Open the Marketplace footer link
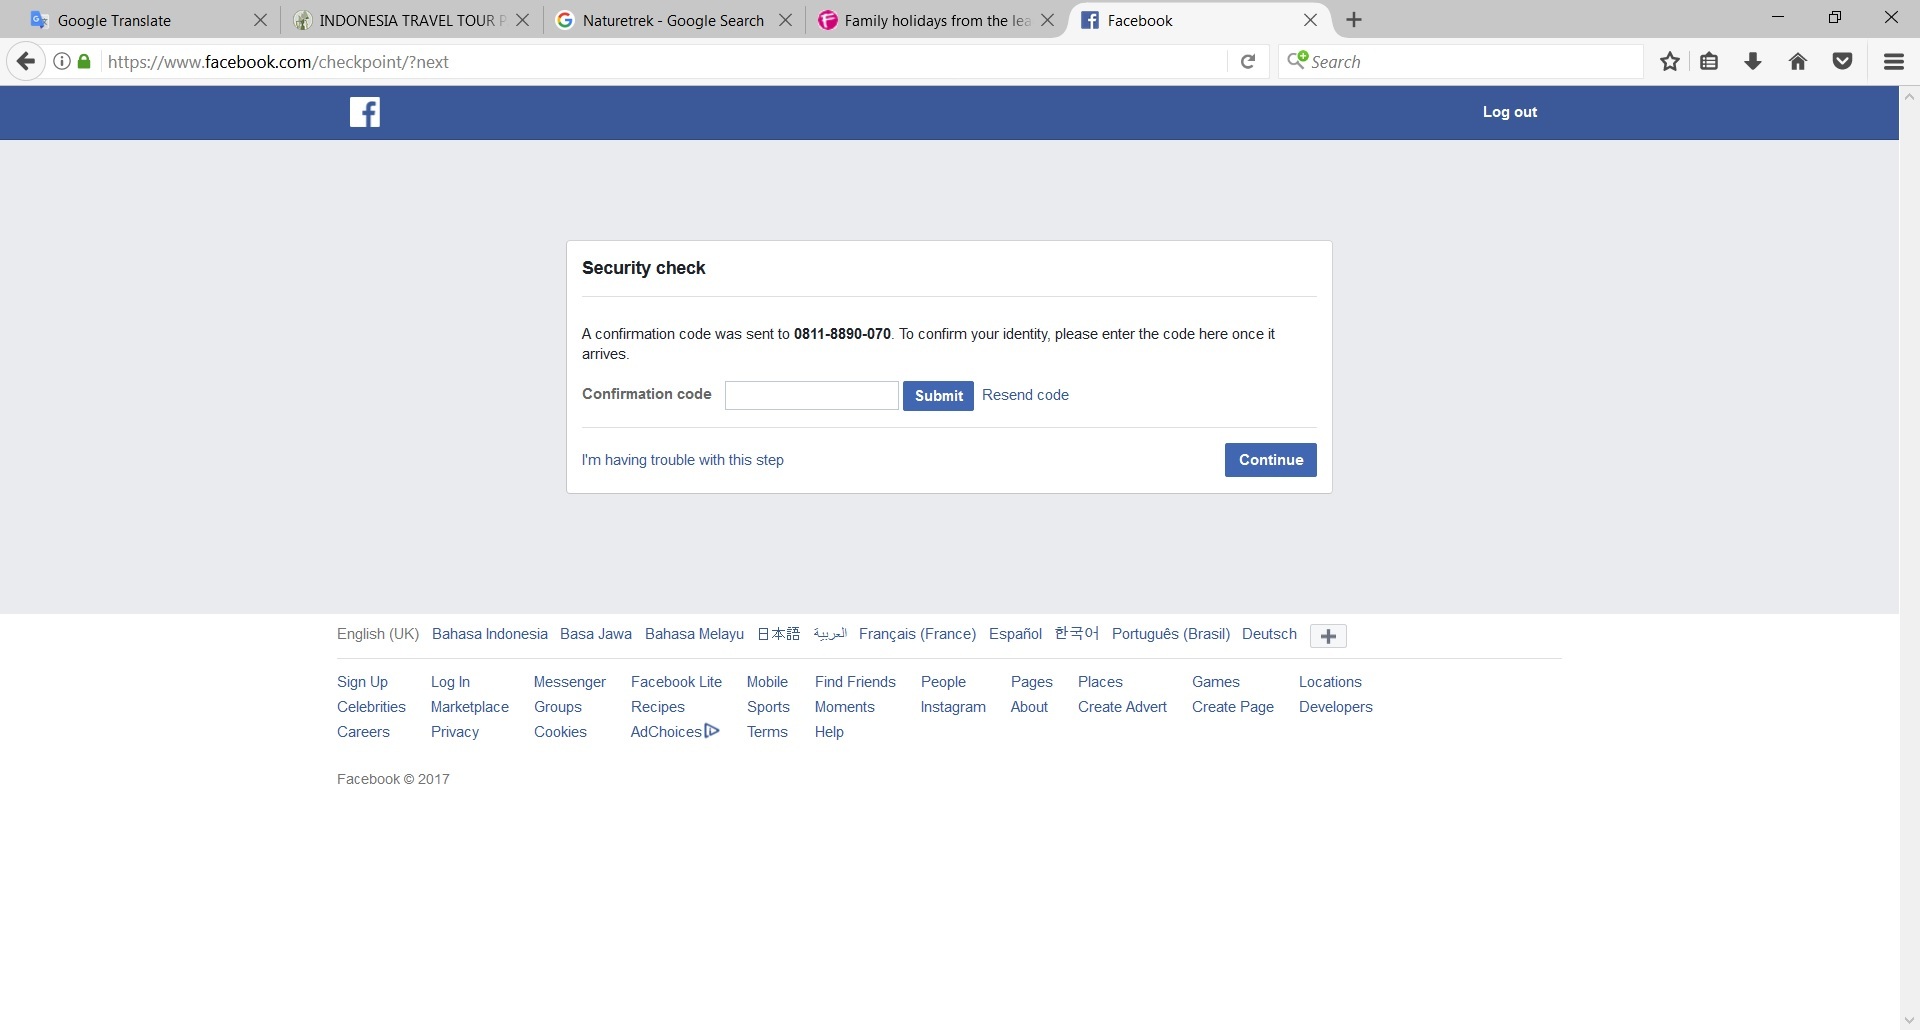 click(x=470, y=707)
